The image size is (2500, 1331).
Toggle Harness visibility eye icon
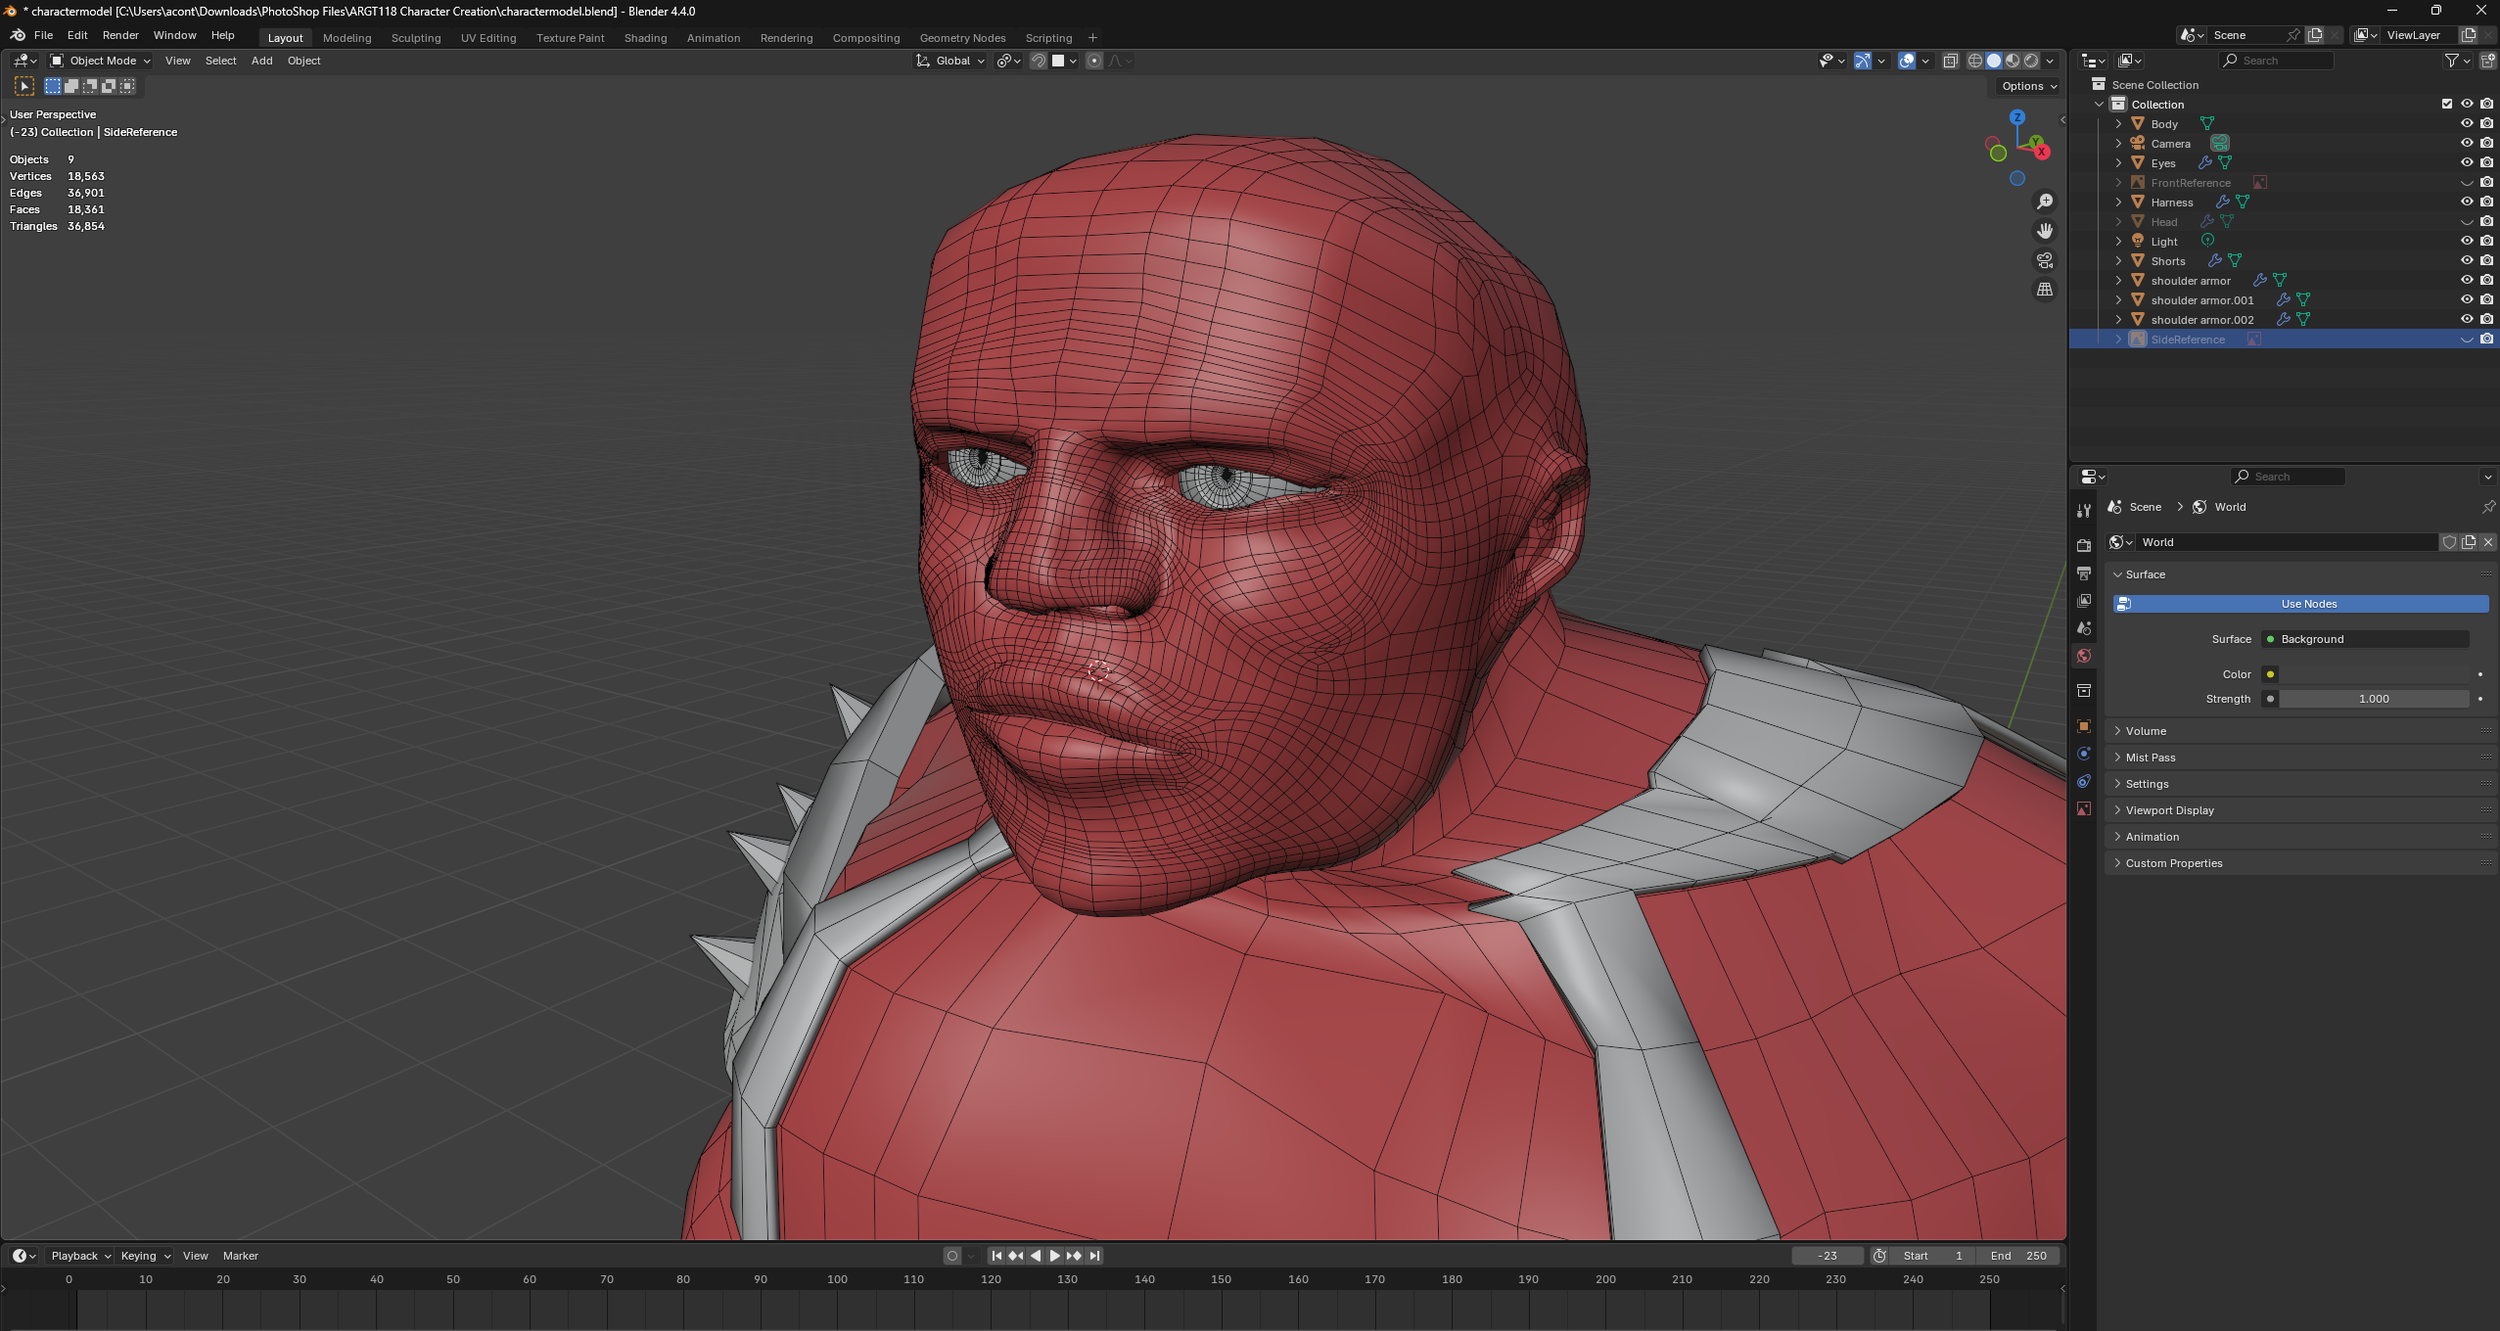point(2466,202)
